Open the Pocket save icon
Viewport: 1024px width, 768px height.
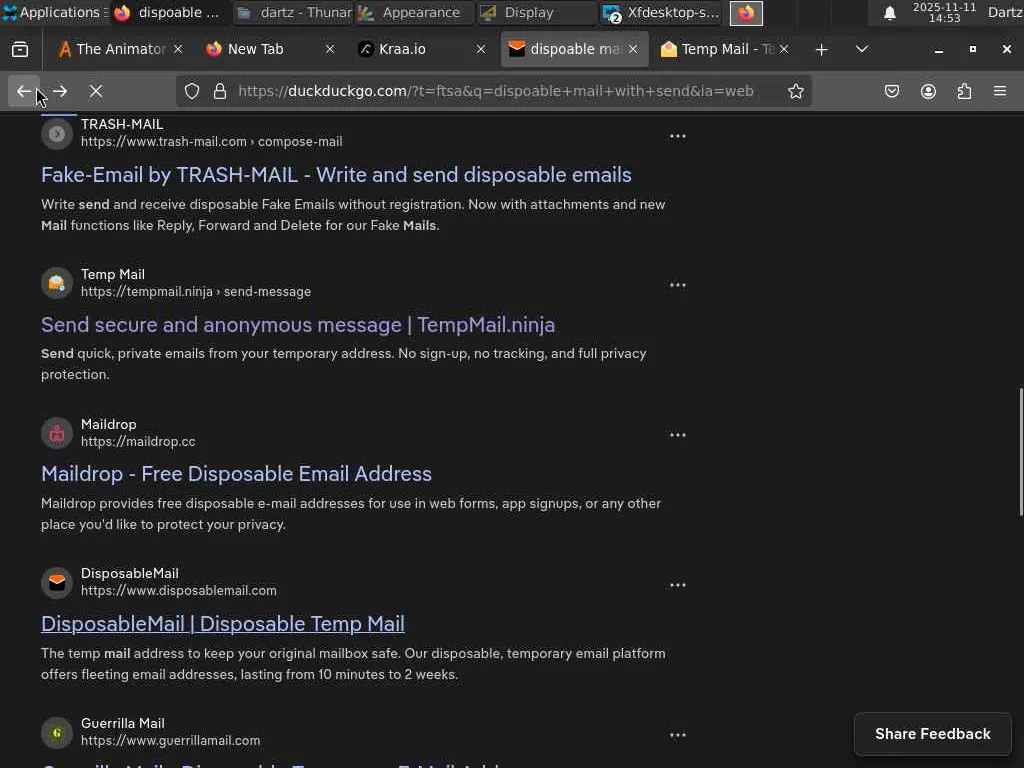click(892, 91)
